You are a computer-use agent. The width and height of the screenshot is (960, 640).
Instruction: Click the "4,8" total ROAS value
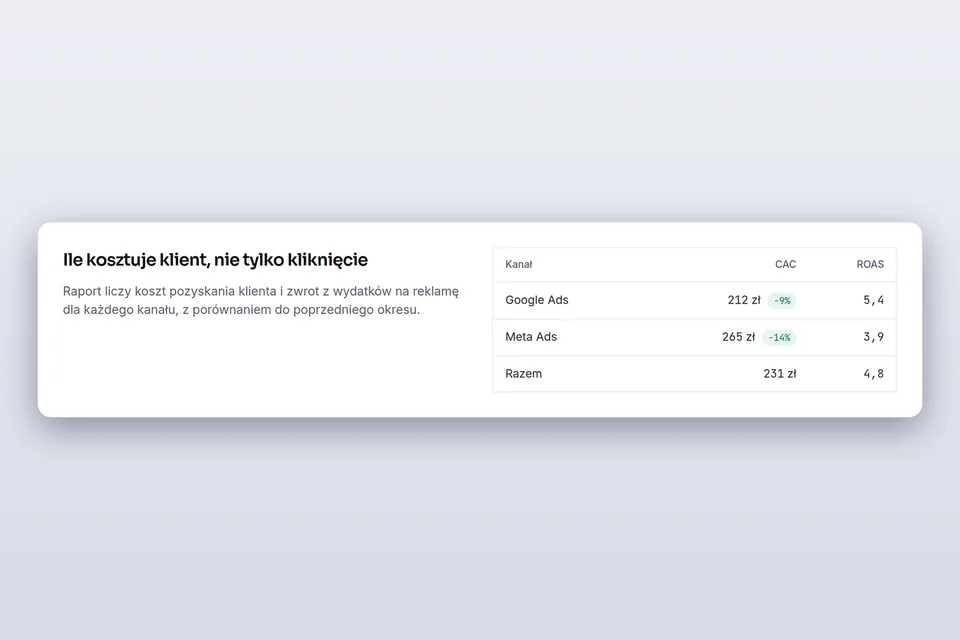point(874,374)
